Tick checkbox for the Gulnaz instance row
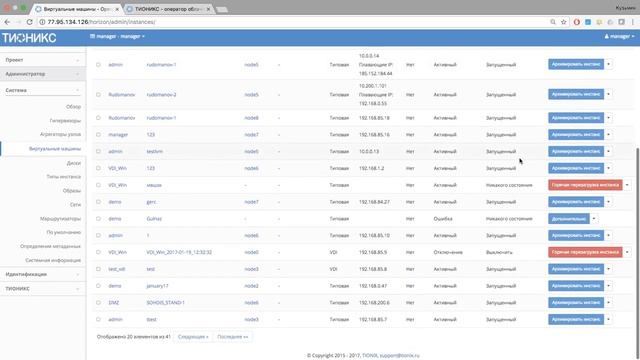The image size is (640, 360). [x=98, y=219]
